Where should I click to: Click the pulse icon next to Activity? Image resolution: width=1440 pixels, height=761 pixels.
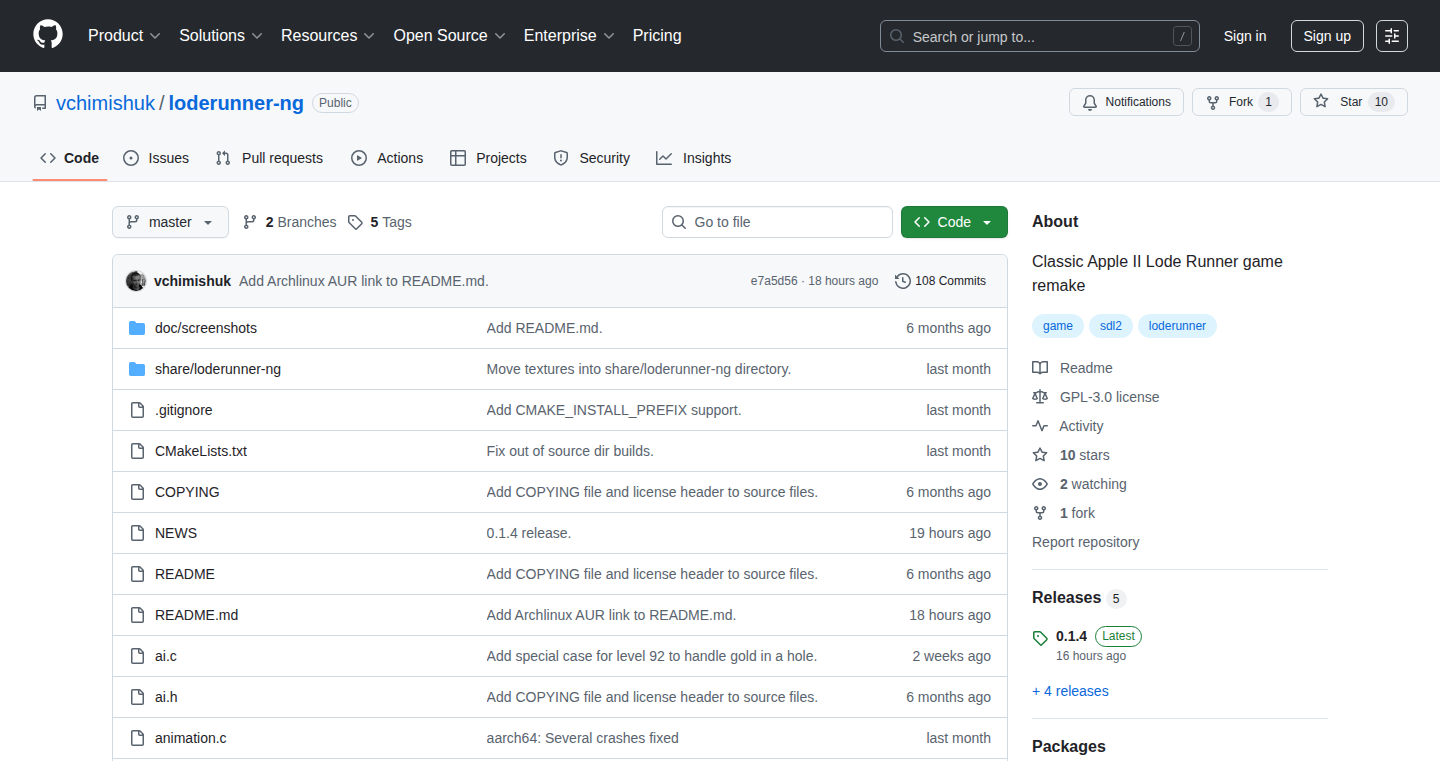1040,426
